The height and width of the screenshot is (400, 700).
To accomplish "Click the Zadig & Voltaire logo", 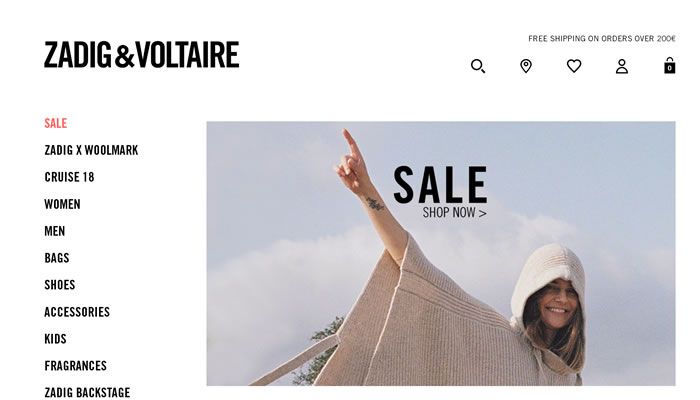I will pyautogui.click(x=142, y=54).
